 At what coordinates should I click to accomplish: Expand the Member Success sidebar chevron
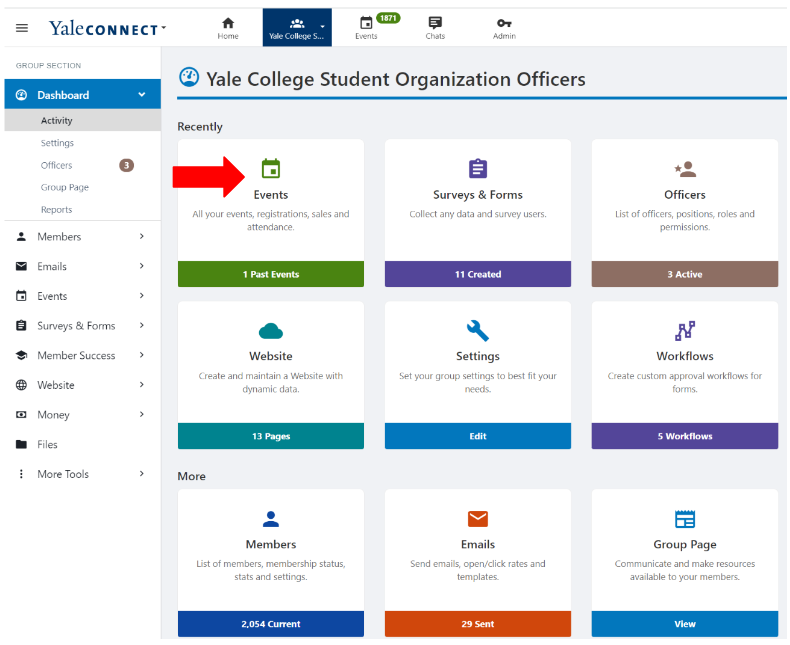click(x=142, y=355)
